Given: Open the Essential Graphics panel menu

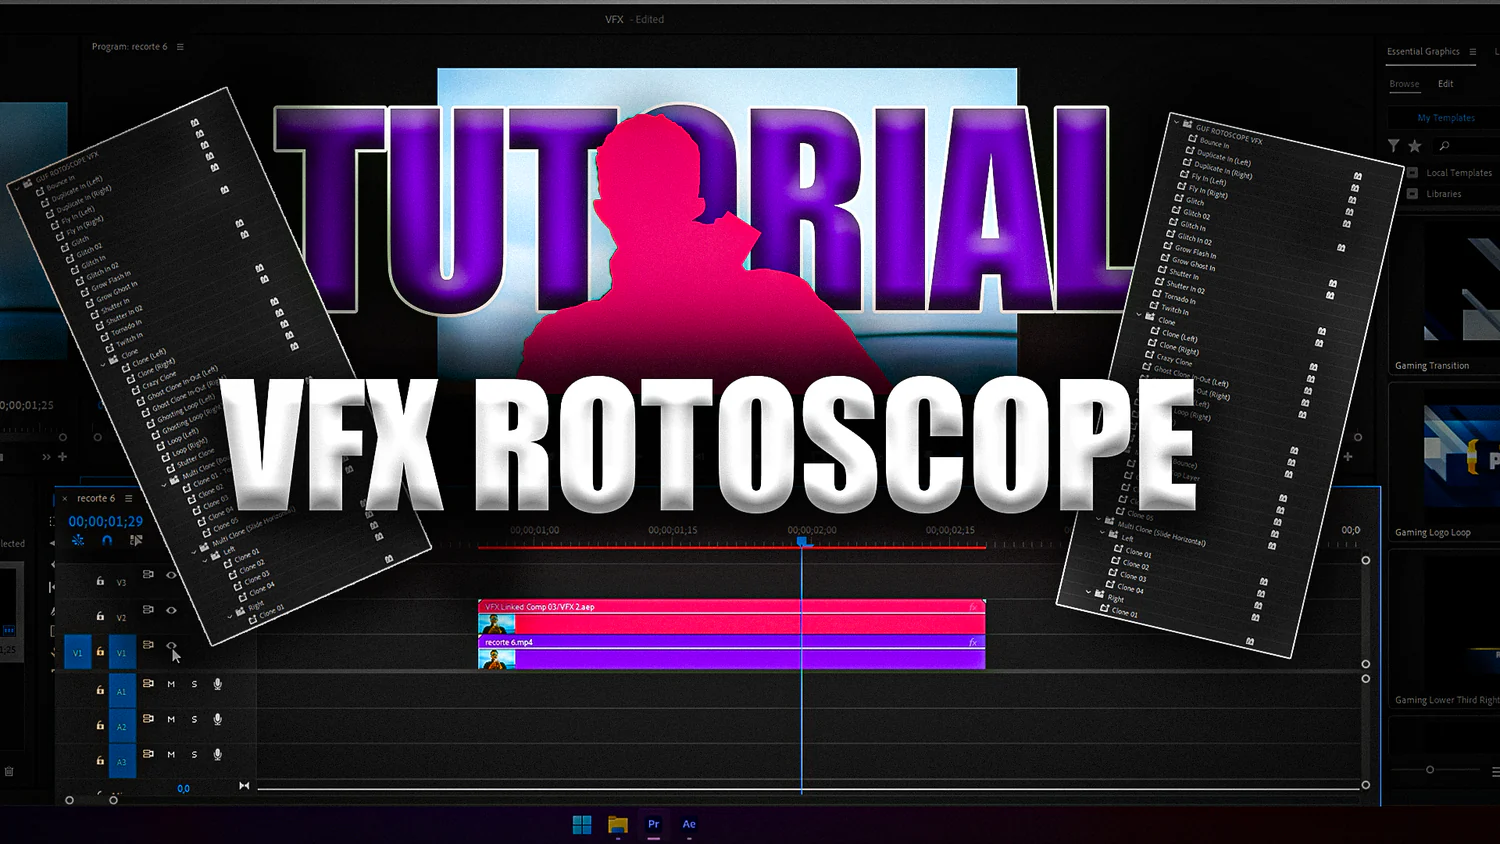Looking at the screenshot, I should click(x=1472, y=52).
